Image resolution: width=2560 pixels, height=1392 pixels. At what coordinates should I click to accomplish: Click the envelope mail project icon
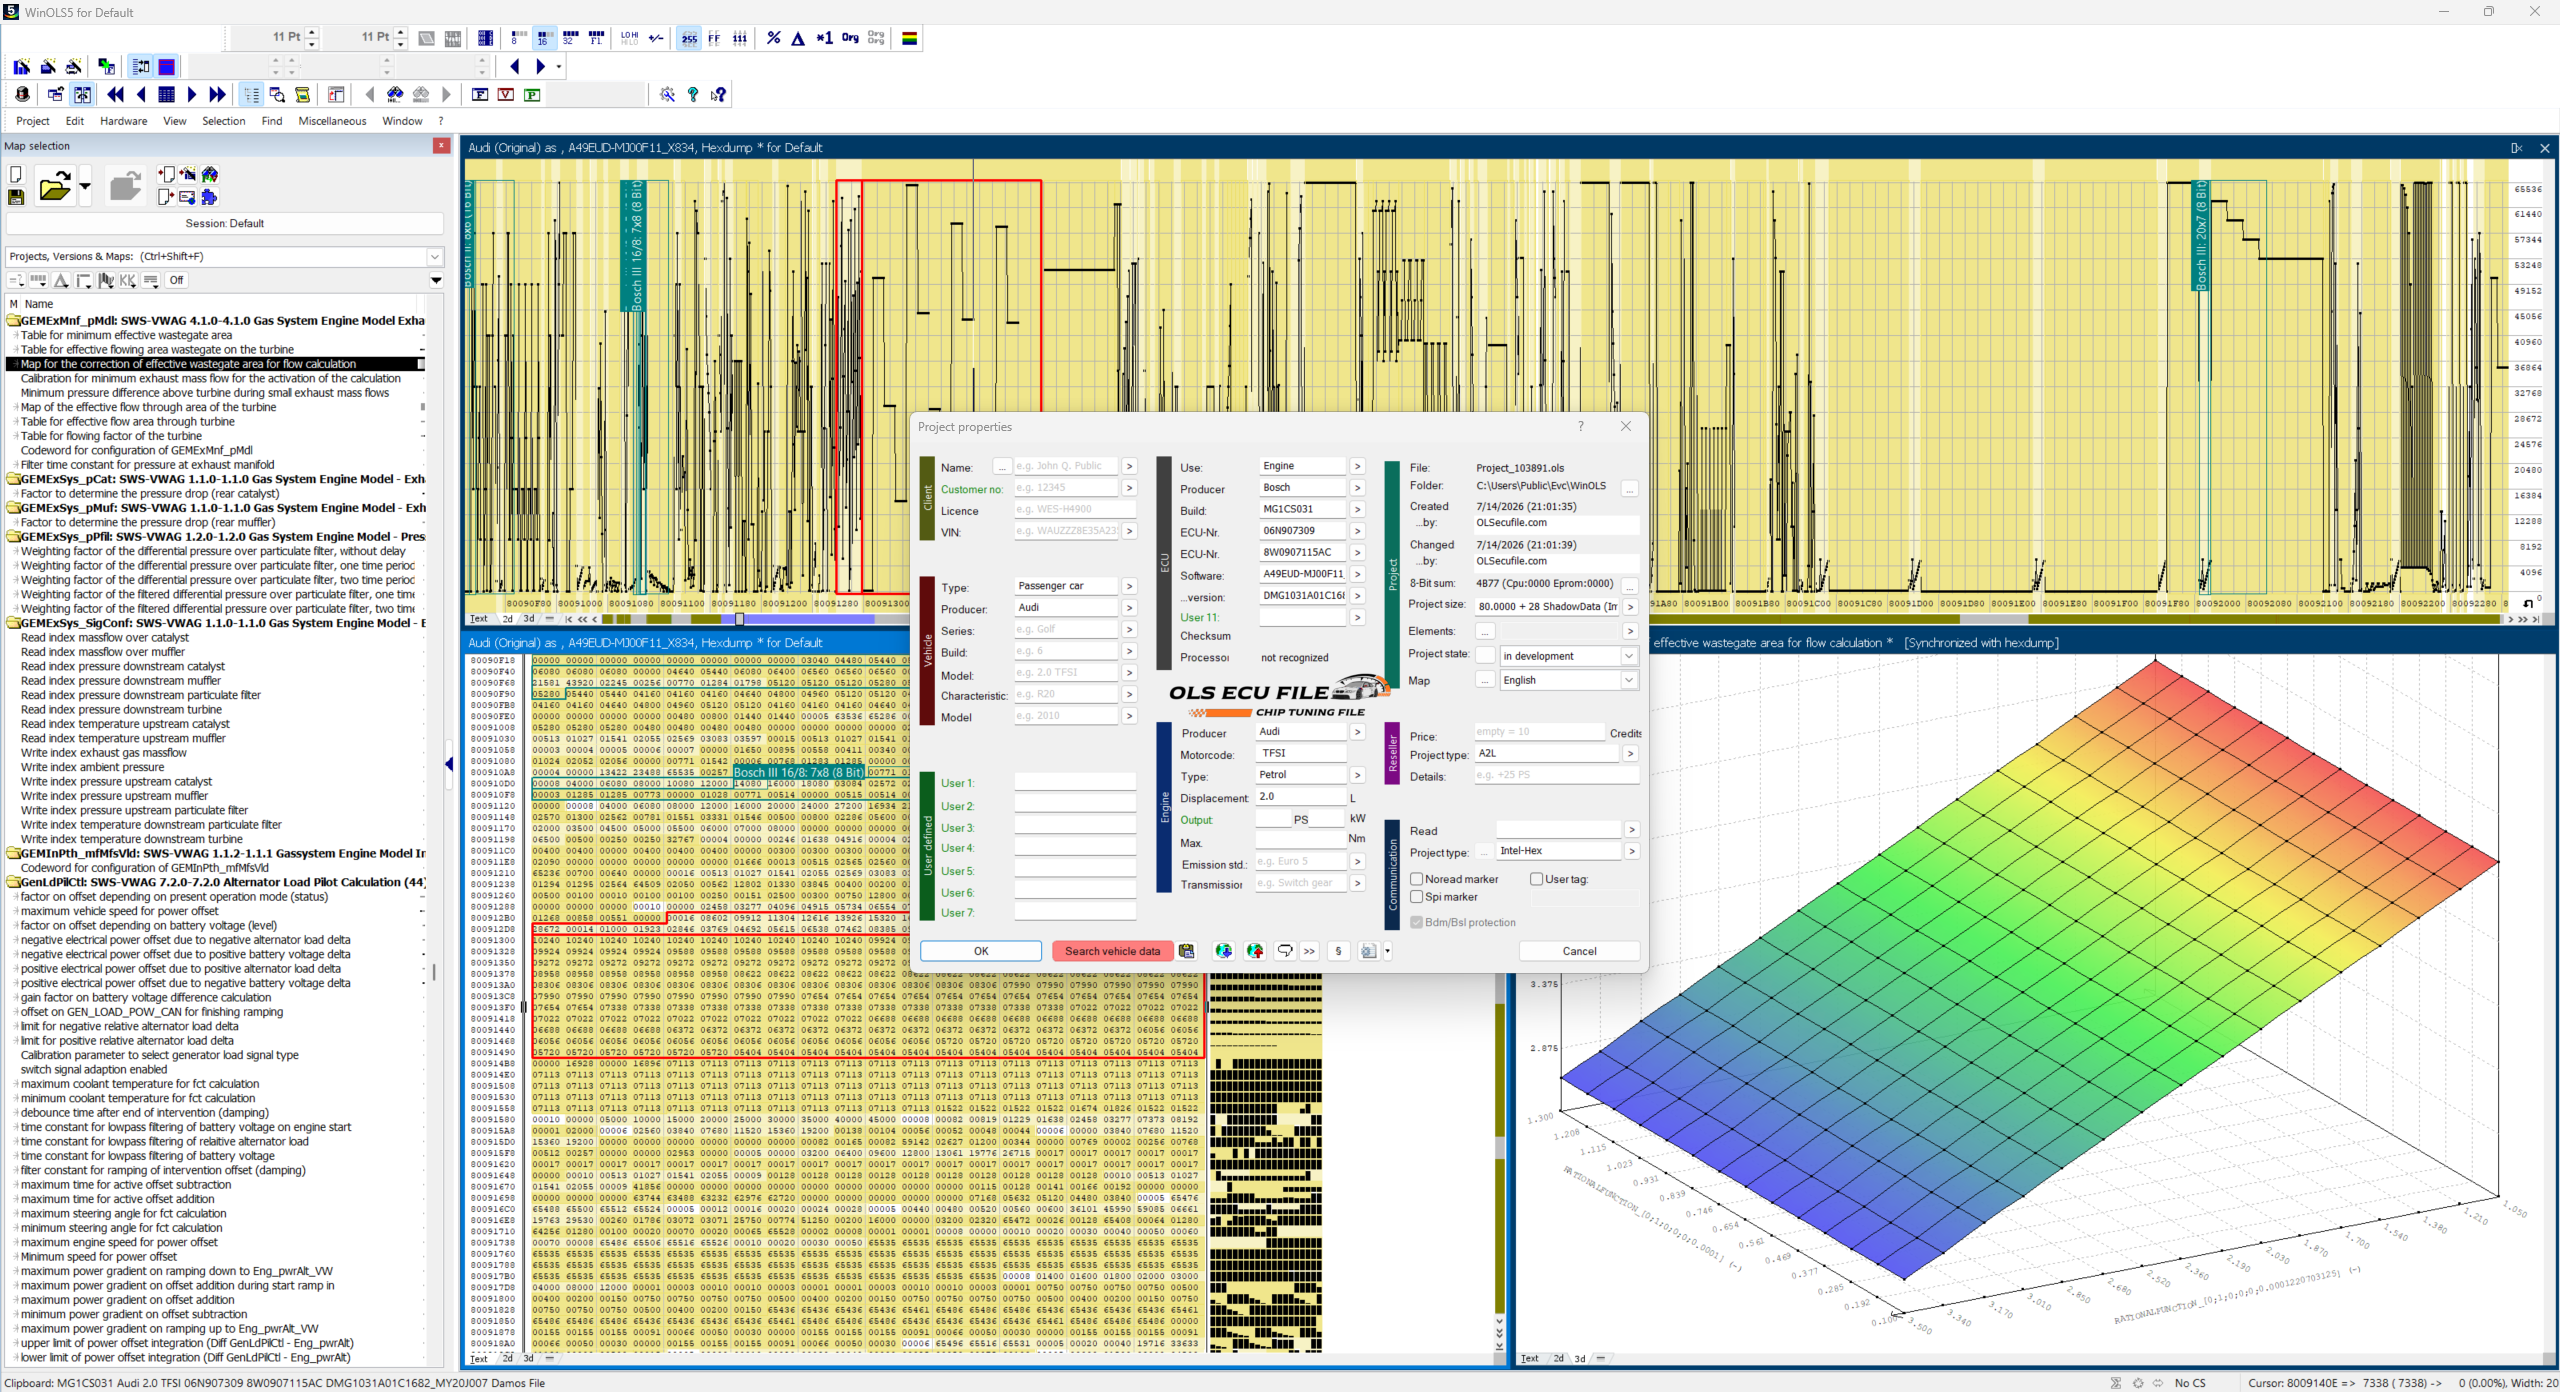point(187,197)
